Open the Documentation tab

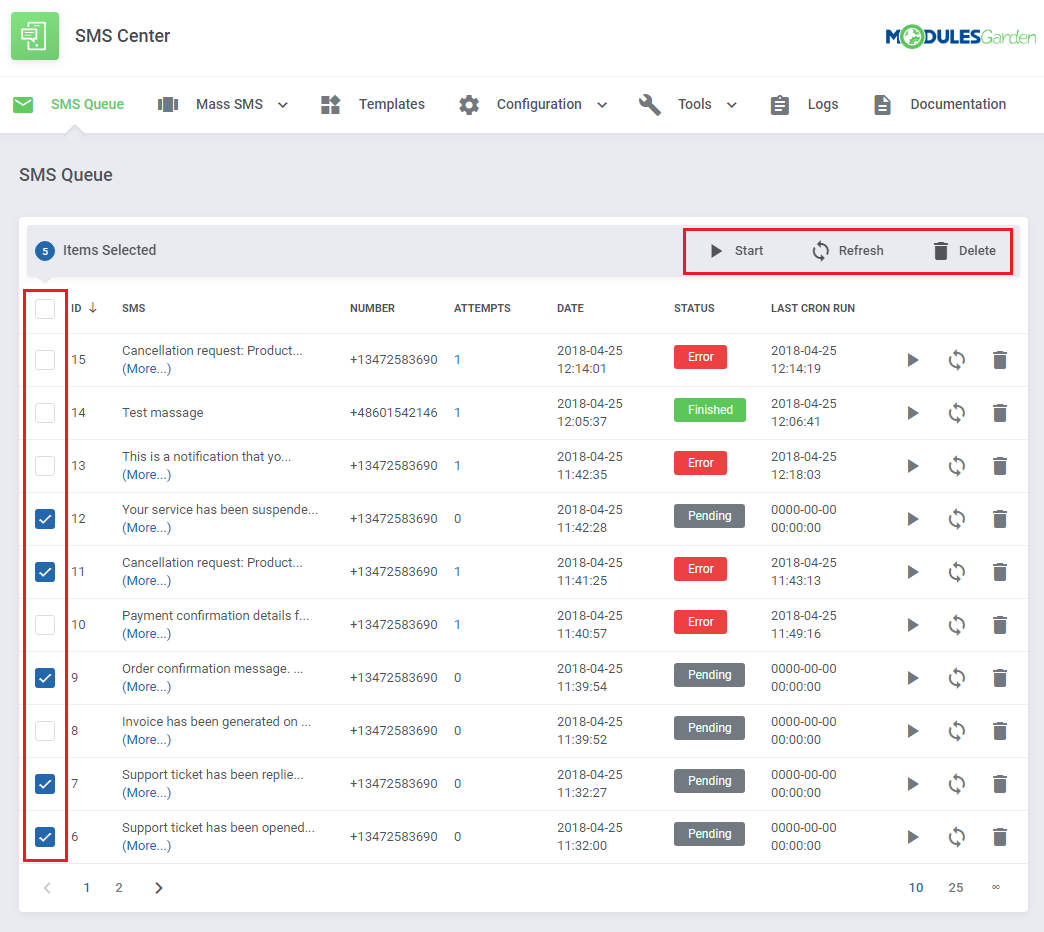click(x=939, y=105)
